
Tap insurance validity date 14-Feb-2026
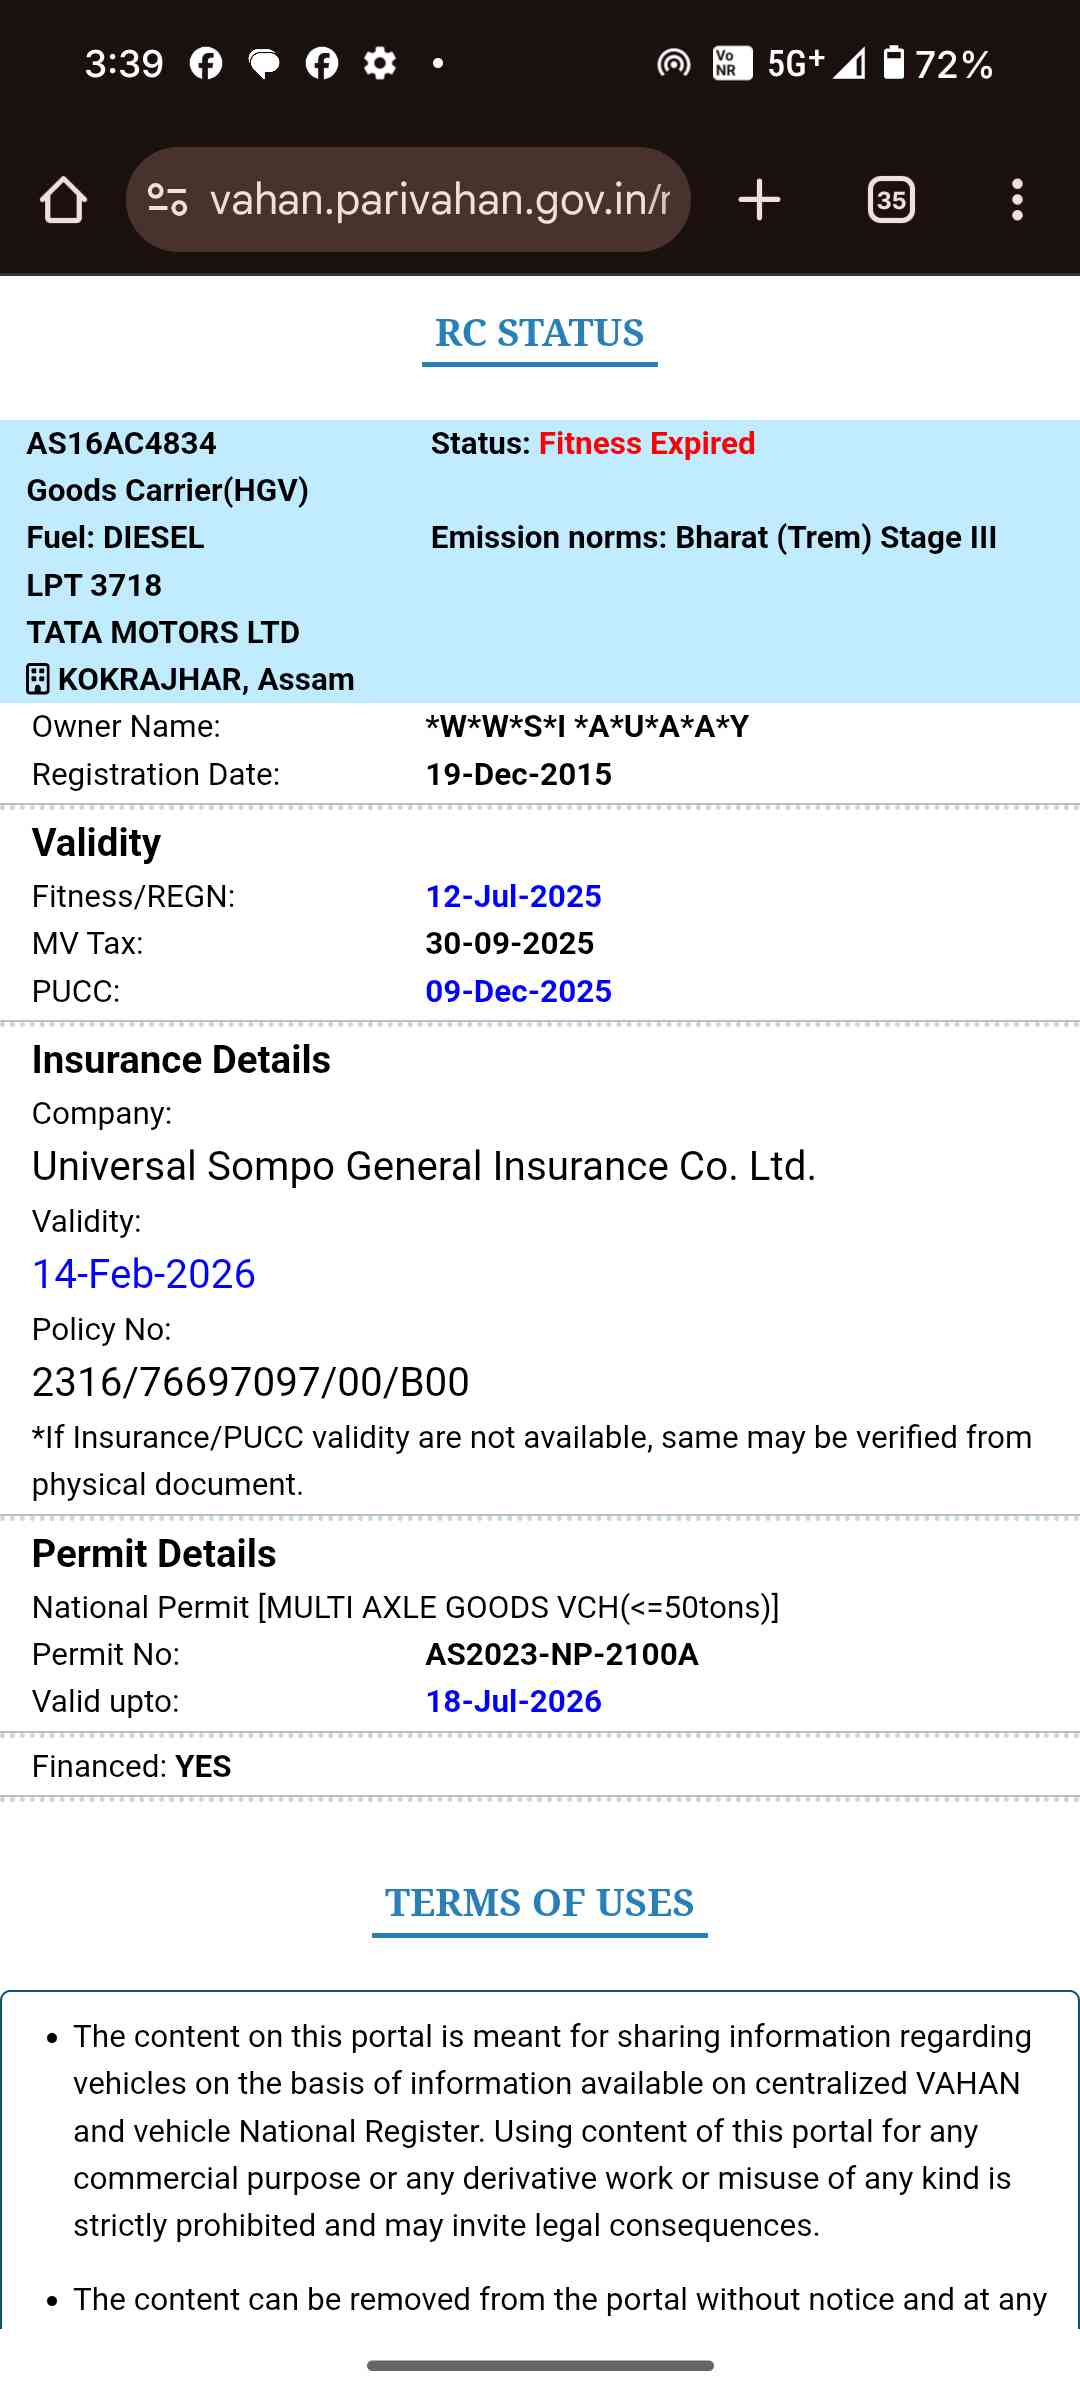(x=144, y=1274)
